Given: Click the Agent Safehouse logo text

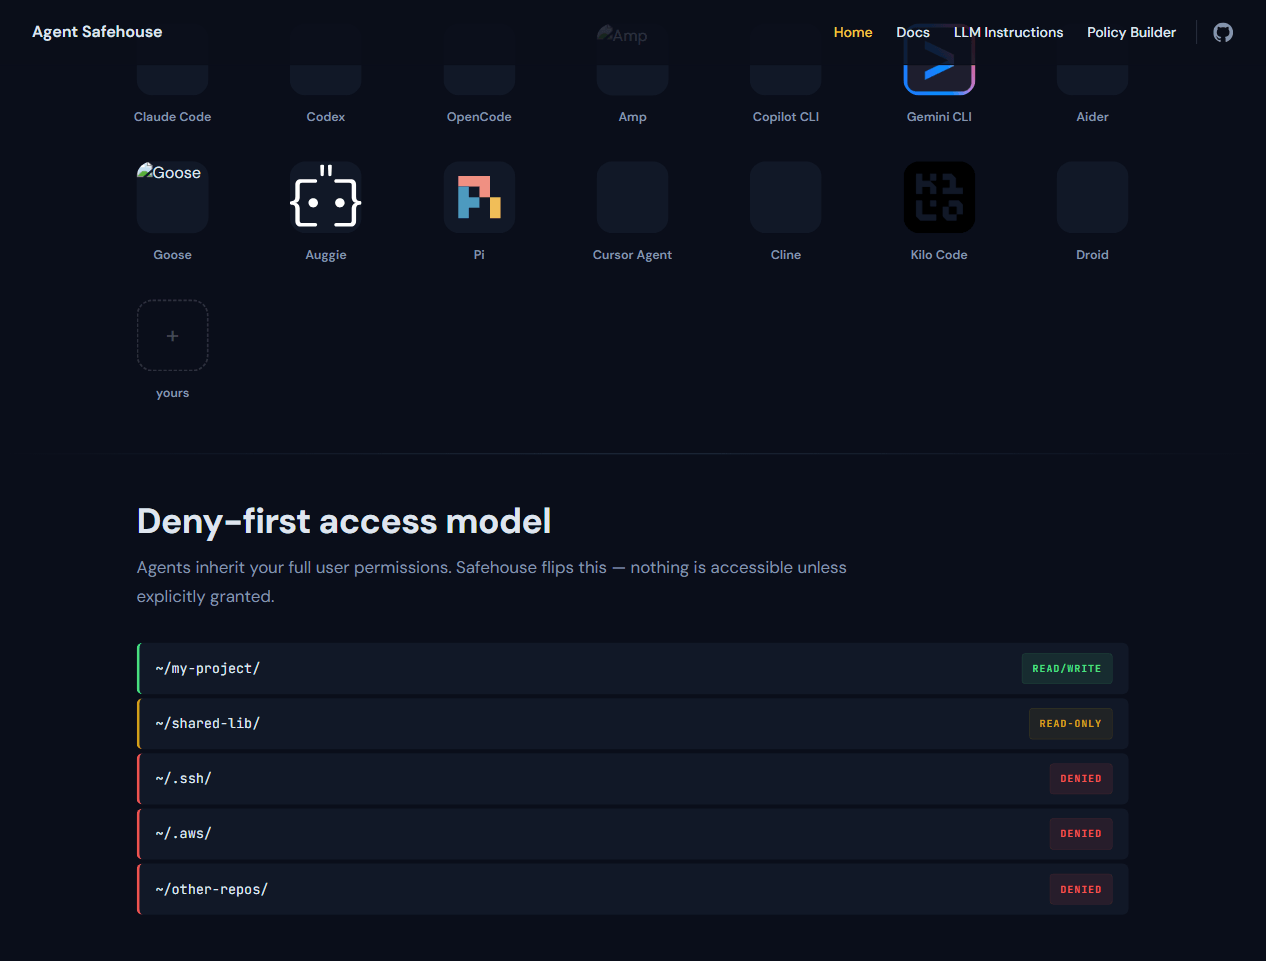Looking at the screenshot, I should click(97, 32).
